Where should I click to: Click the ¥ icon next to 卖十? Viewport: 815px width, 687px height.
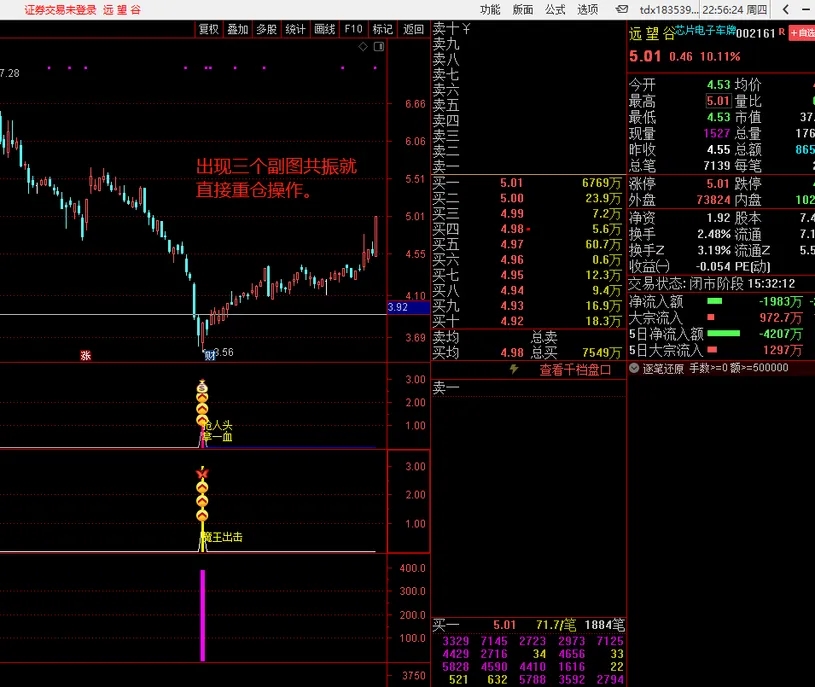(466, 29)
